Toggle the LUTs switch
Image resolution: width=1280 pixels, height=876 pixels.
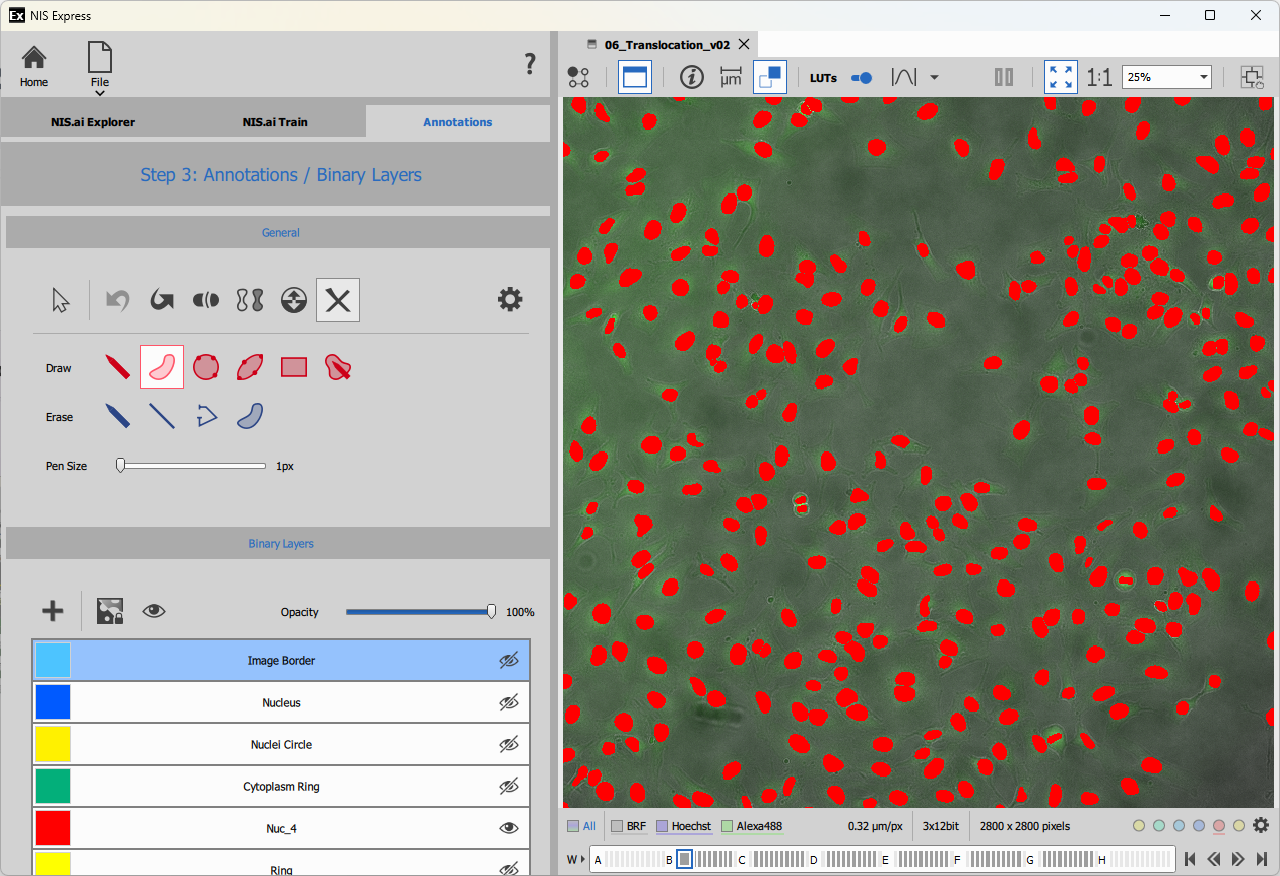861,77
